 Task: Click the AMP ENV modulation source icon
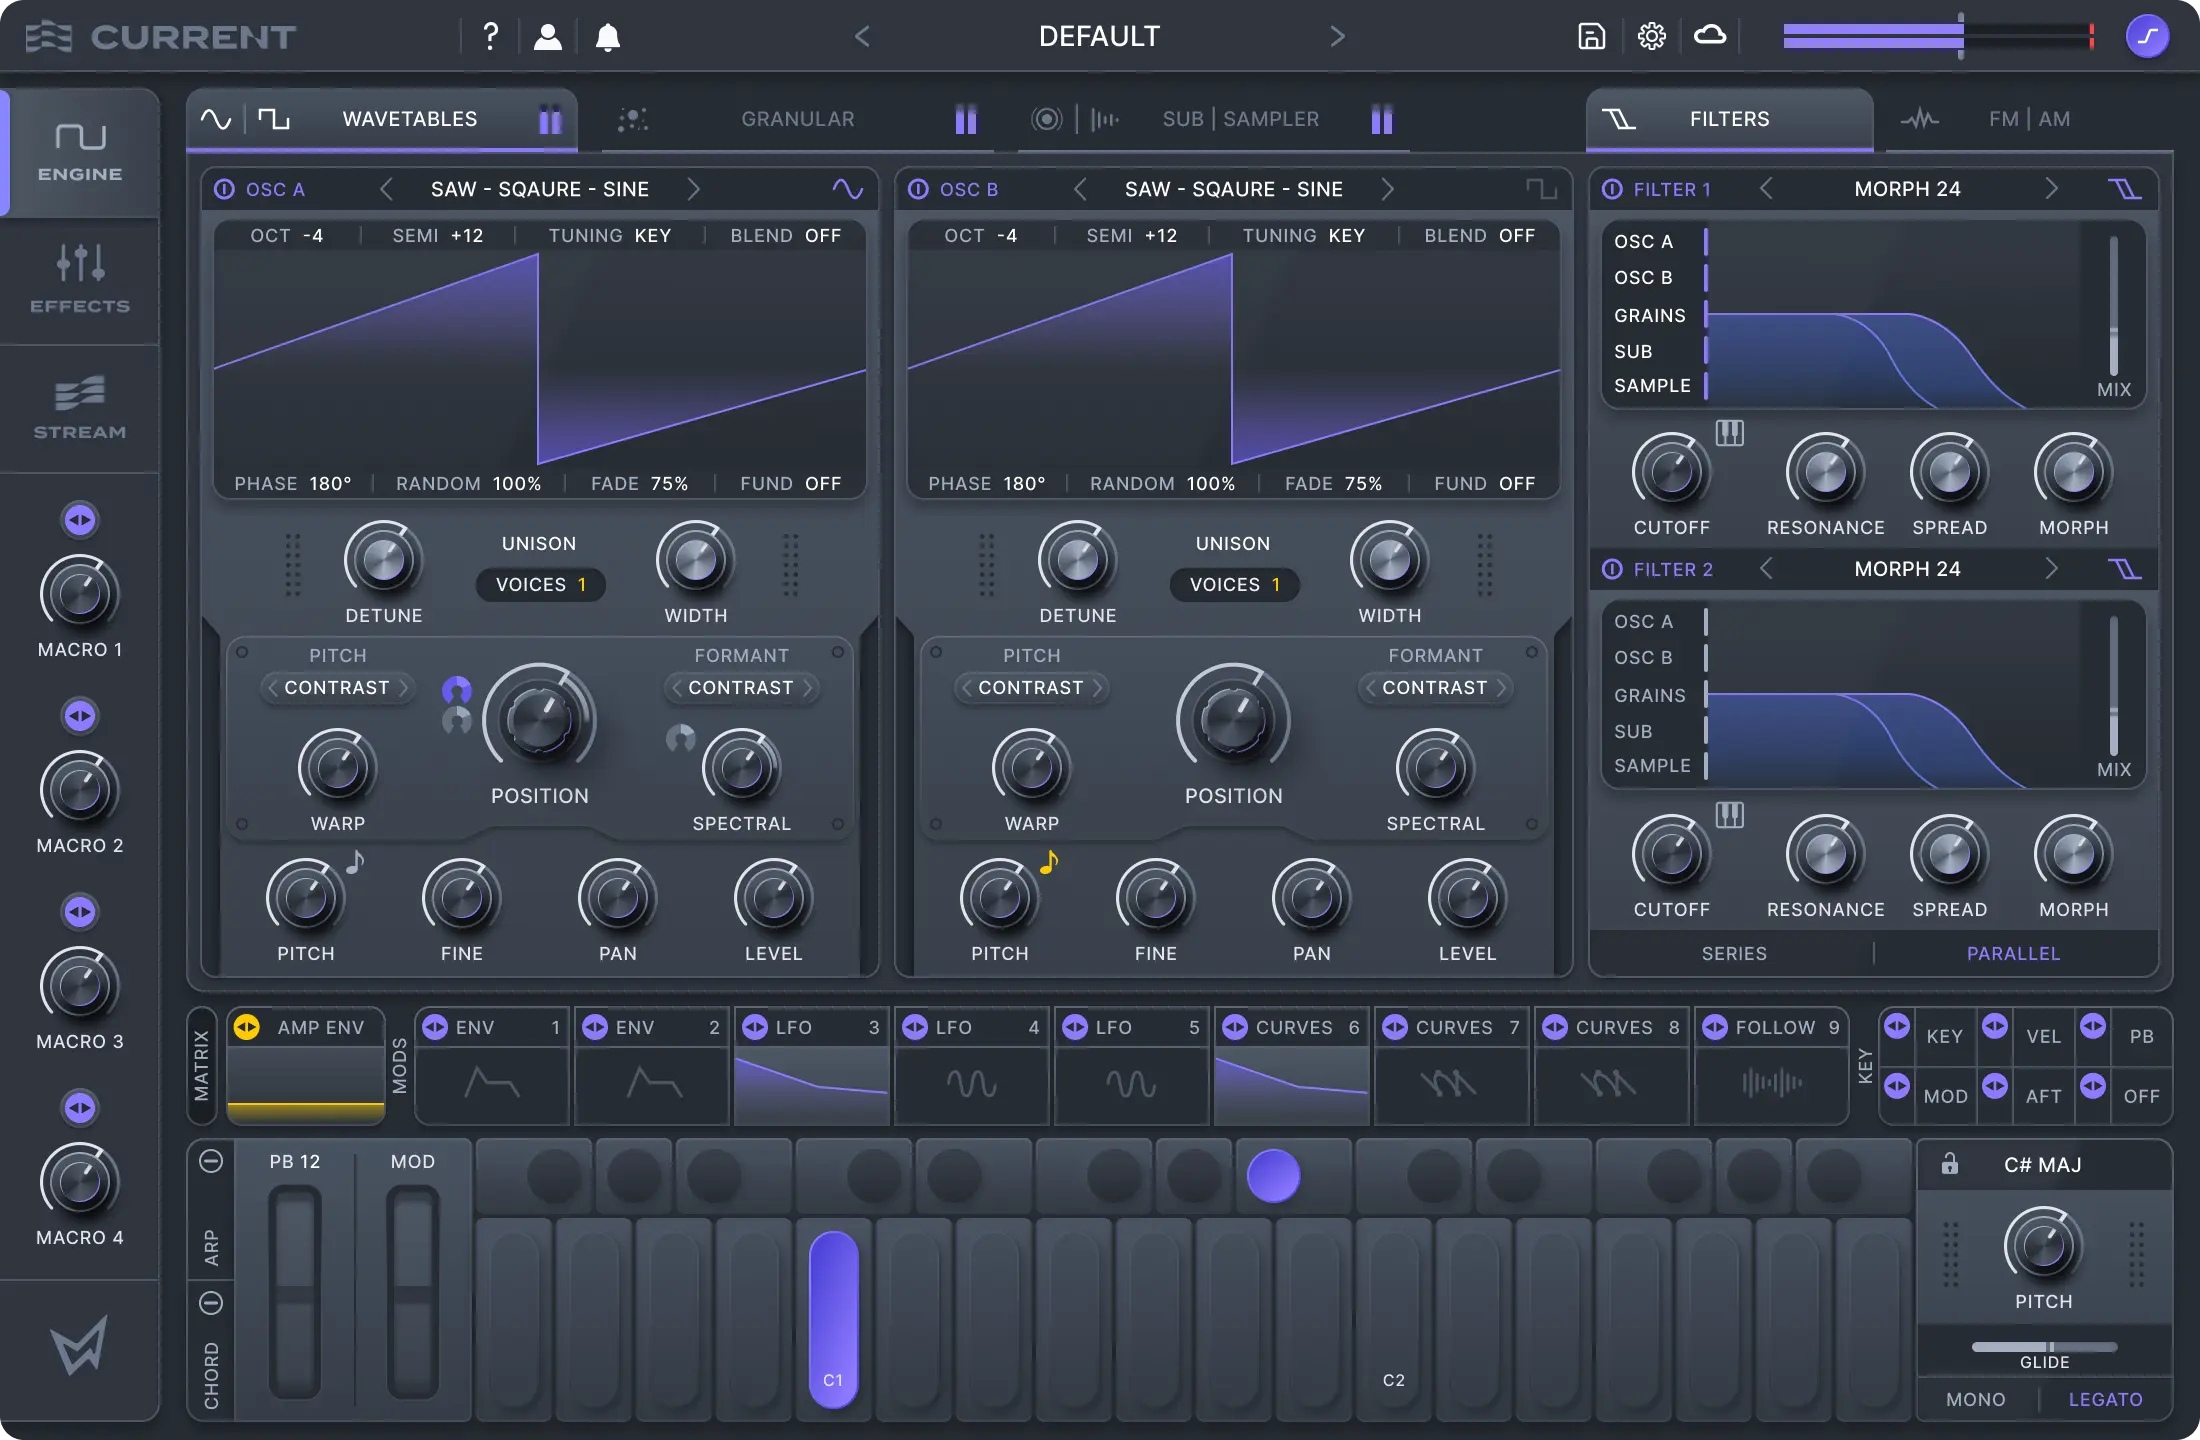pyautogui.click(x=247, y=1027)
